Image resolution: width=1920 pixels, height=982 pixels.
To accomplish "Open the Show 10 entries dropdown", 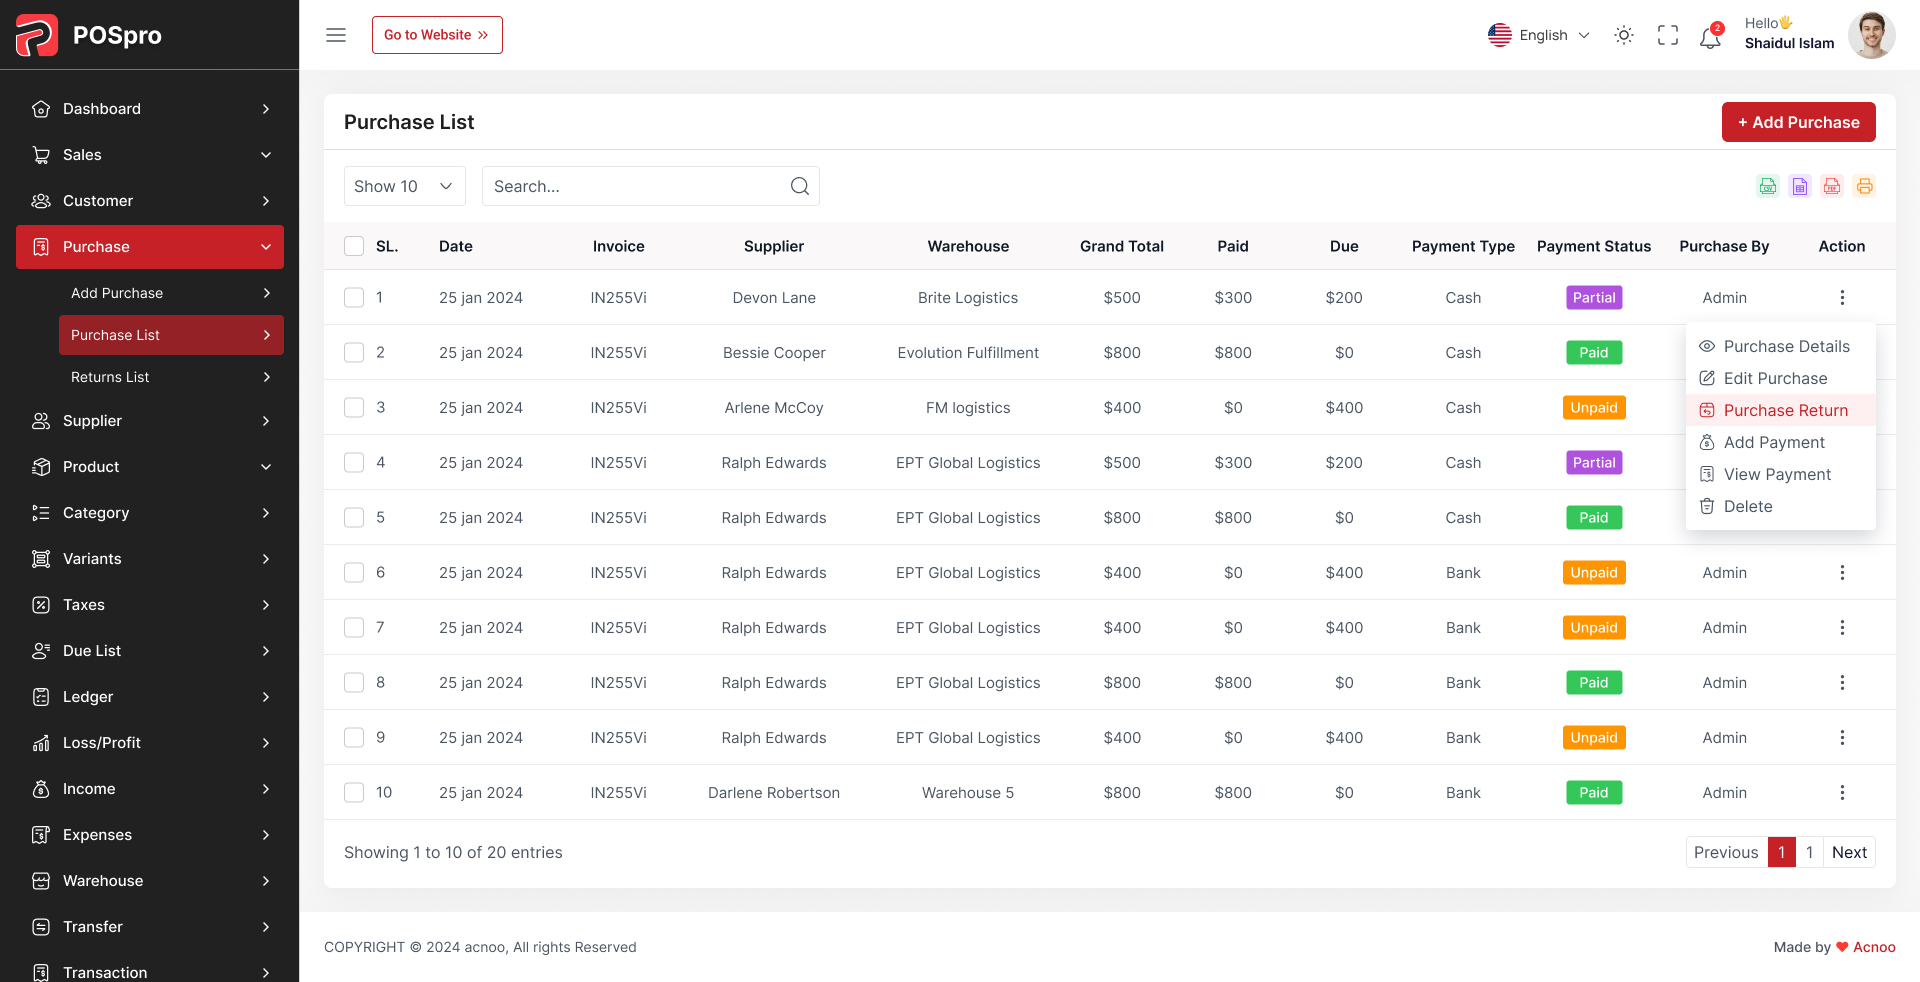I will (404, 186).
